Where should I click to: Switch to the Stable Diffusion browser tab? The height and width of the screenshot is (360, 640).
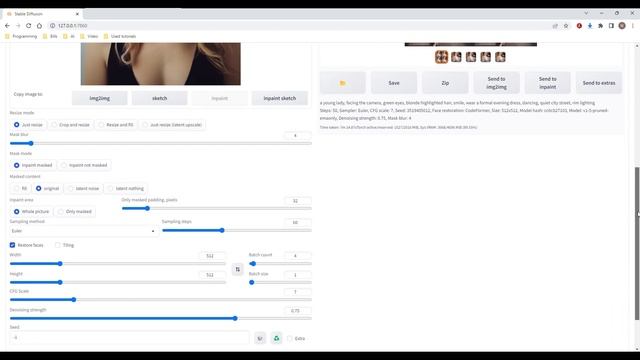pyautogui.click(x=42, y=14)
